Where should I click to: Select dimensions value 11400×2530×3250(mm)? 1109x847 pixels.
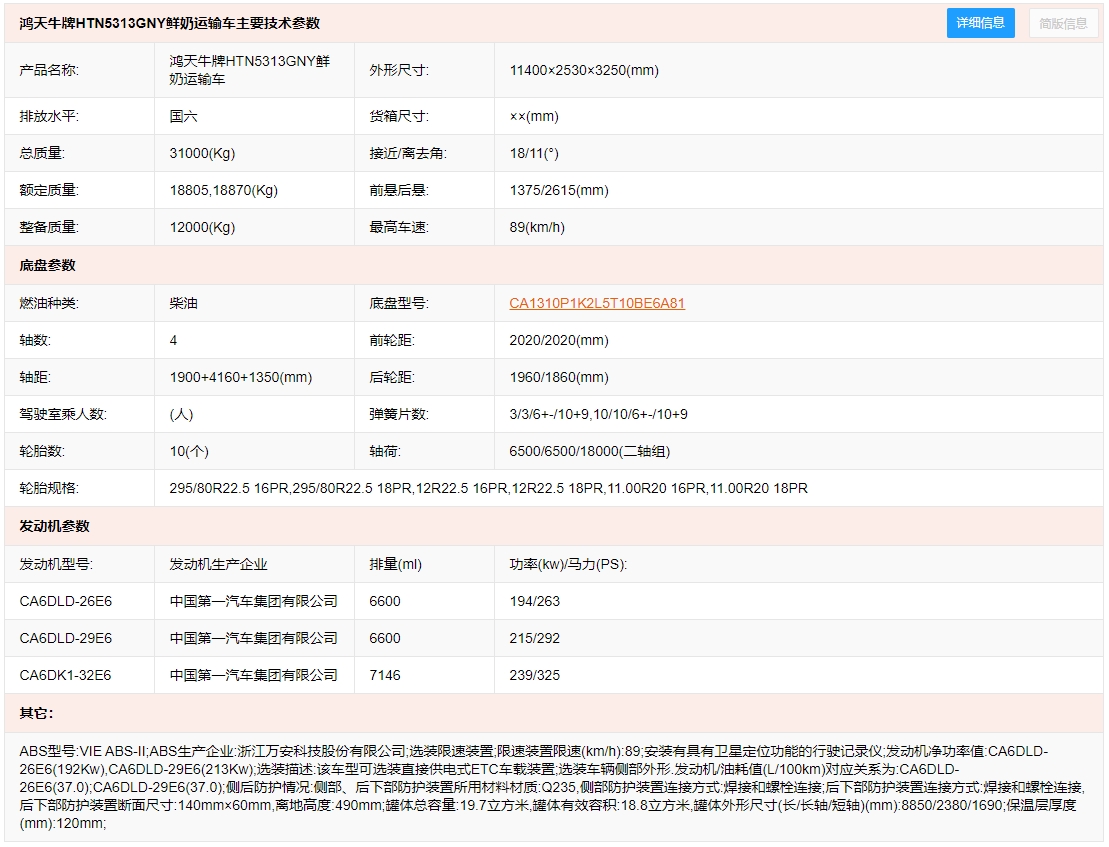click(x=584, y=70)
